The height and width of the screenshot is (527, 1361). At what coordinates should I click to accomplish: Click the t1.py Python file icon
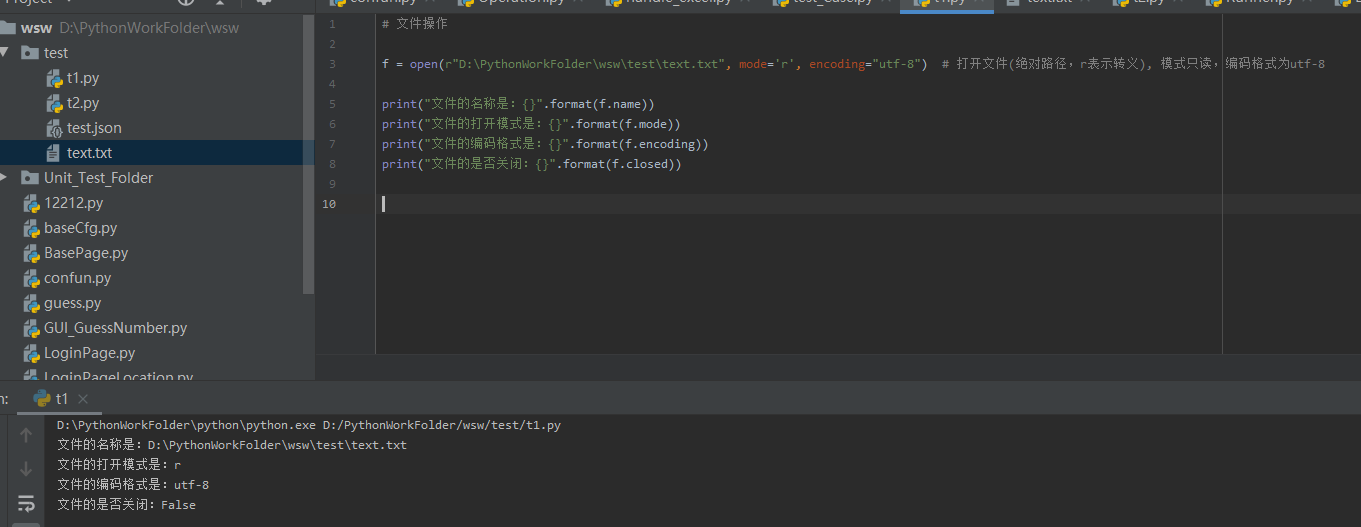(x=55, y=78)
